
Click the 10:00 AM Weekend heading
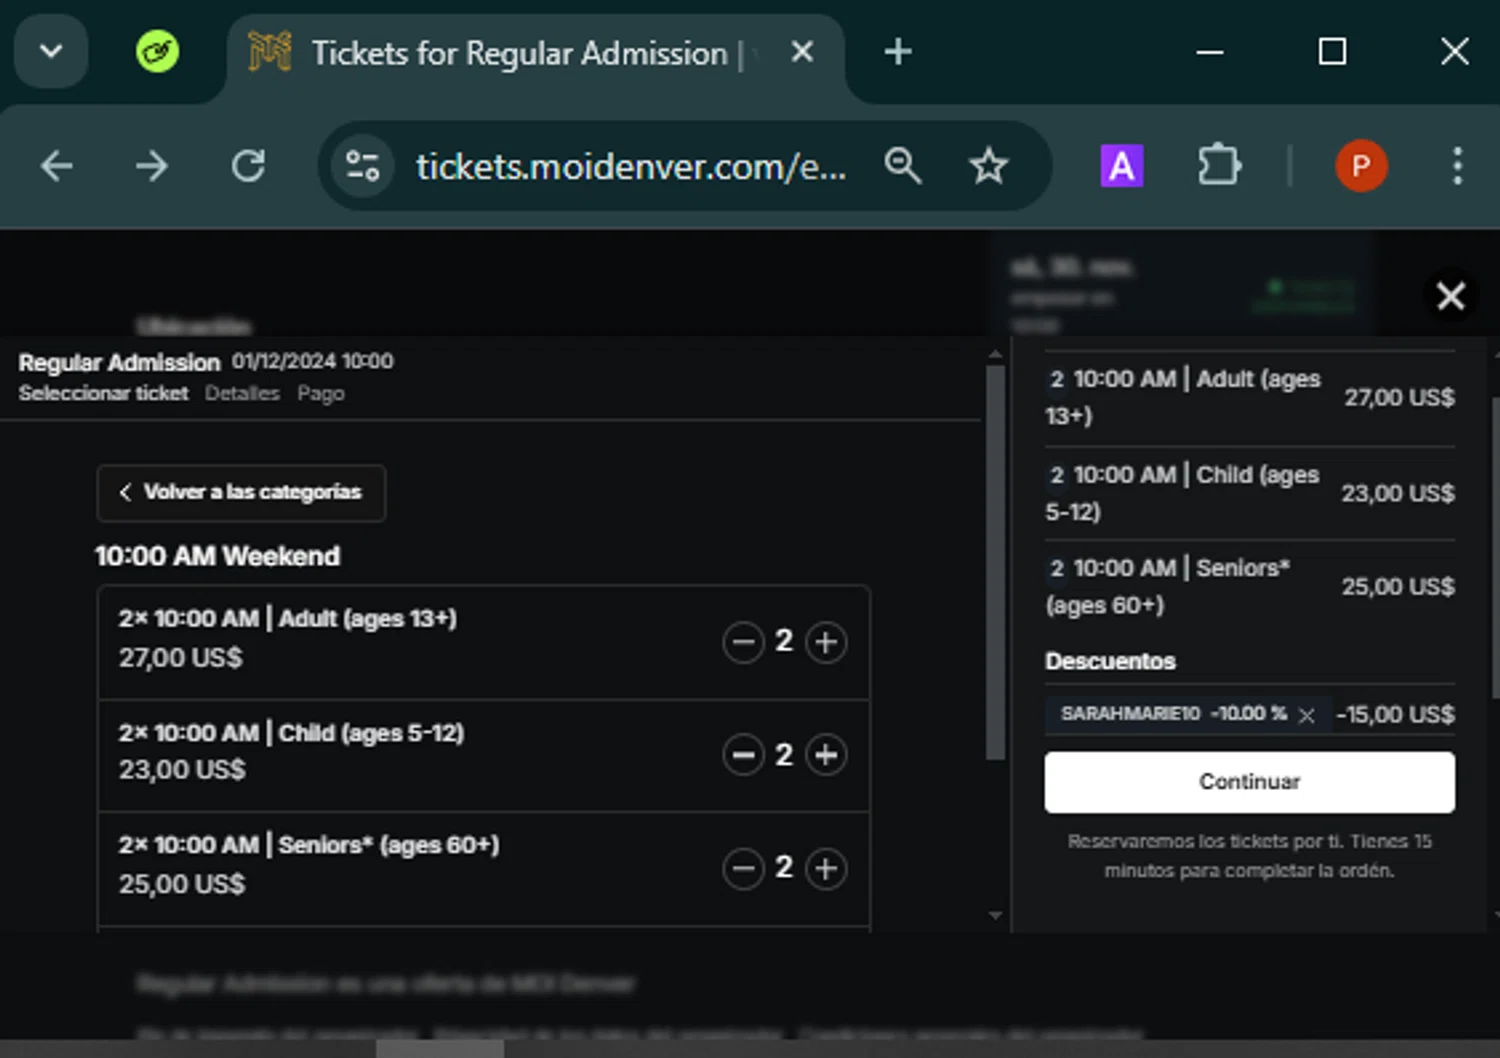point(217,556)
